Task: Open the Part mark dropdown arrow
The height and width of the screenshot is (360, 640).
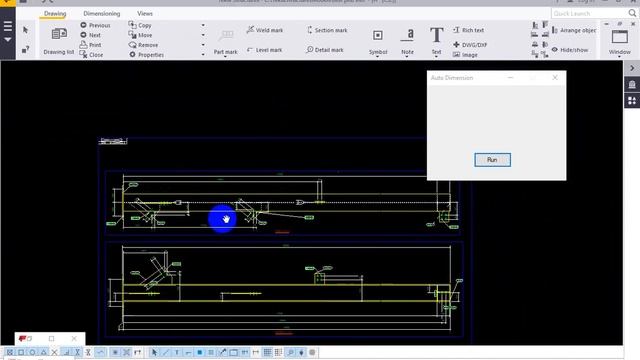Action: (x=225, y=57)
